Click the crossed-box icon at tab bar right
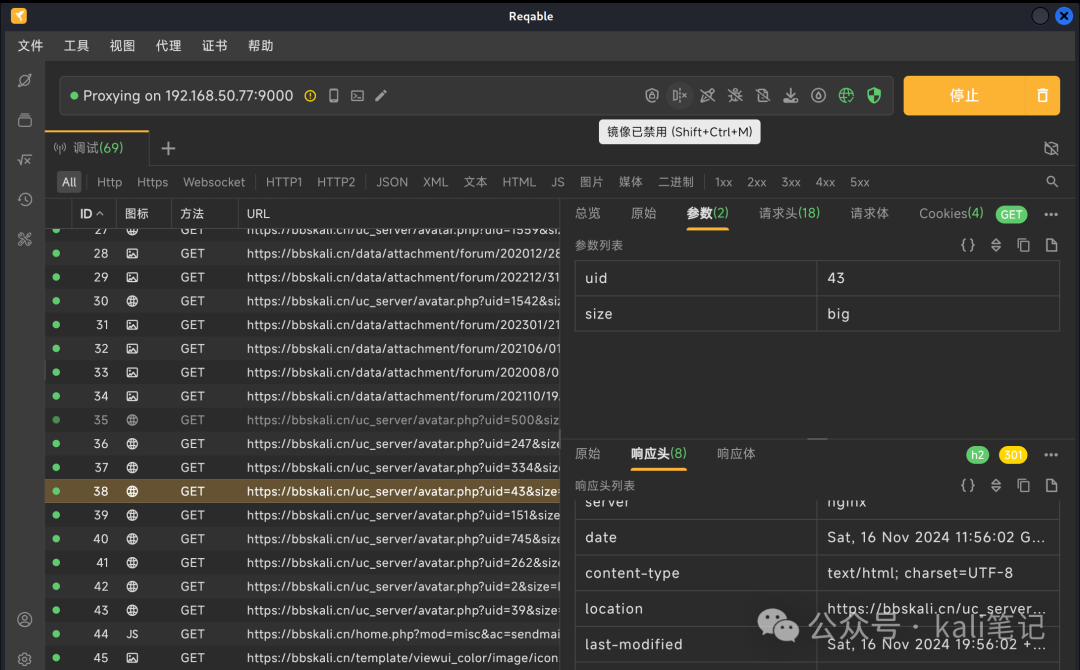Image resolution: width=1080 pixels, height=670 pixels. click(x=1051, y=148)
